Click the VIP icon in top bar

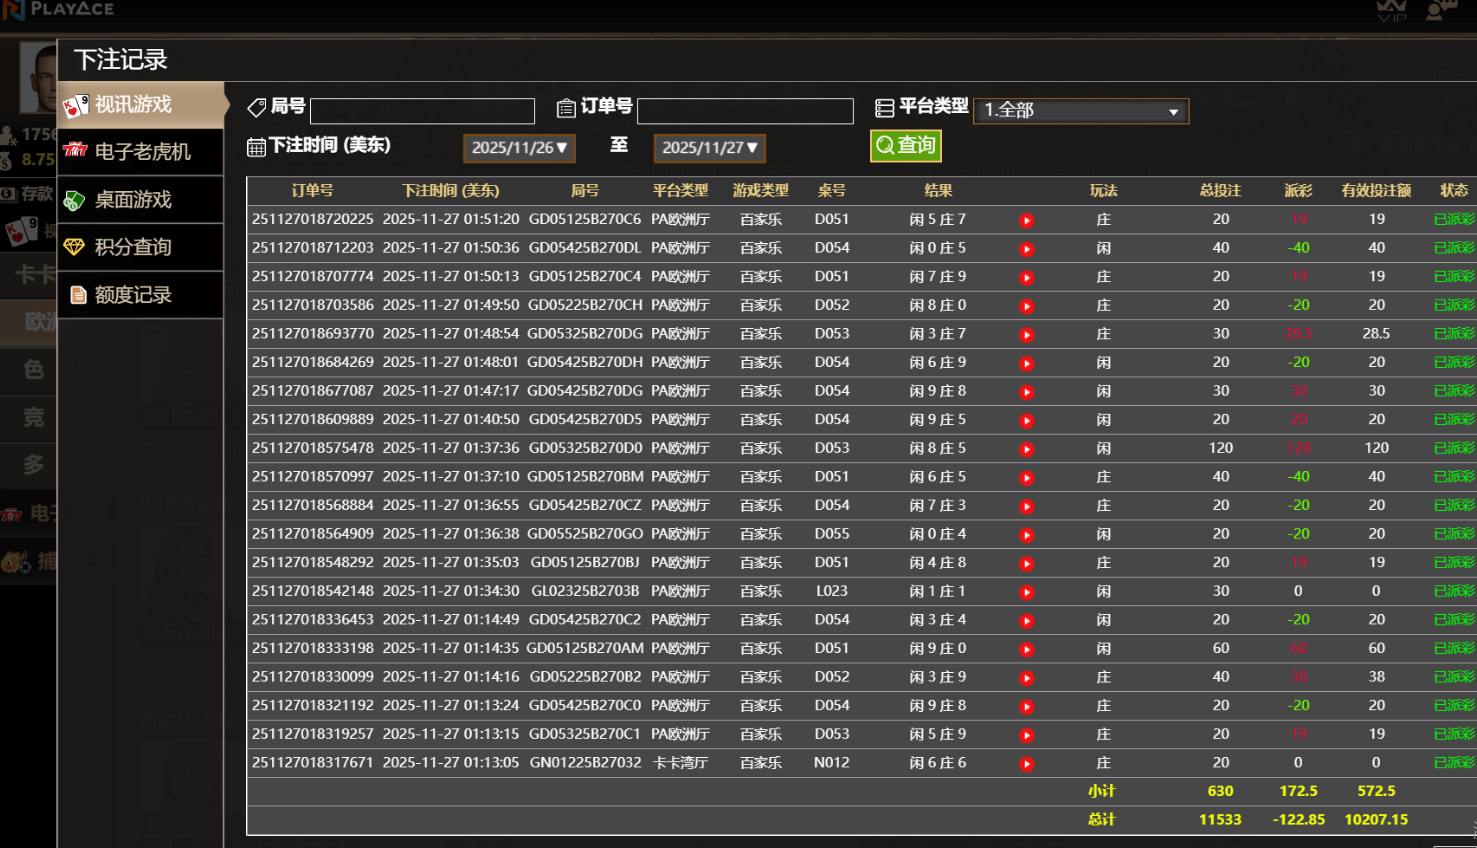(x=1391, y=11)
